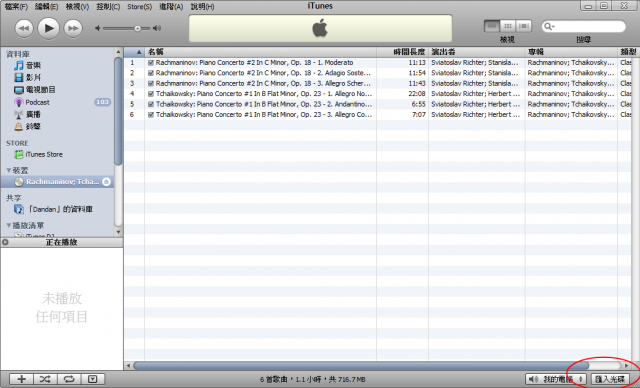Click the 匯入光碟 import CD button
640x388 pixels.
(x=610, y=379)
